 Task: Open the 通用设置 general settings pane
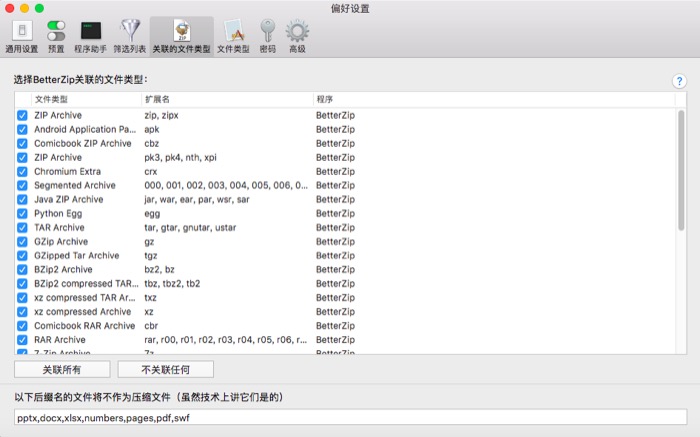pyautogui.click(x=21, y=37)
